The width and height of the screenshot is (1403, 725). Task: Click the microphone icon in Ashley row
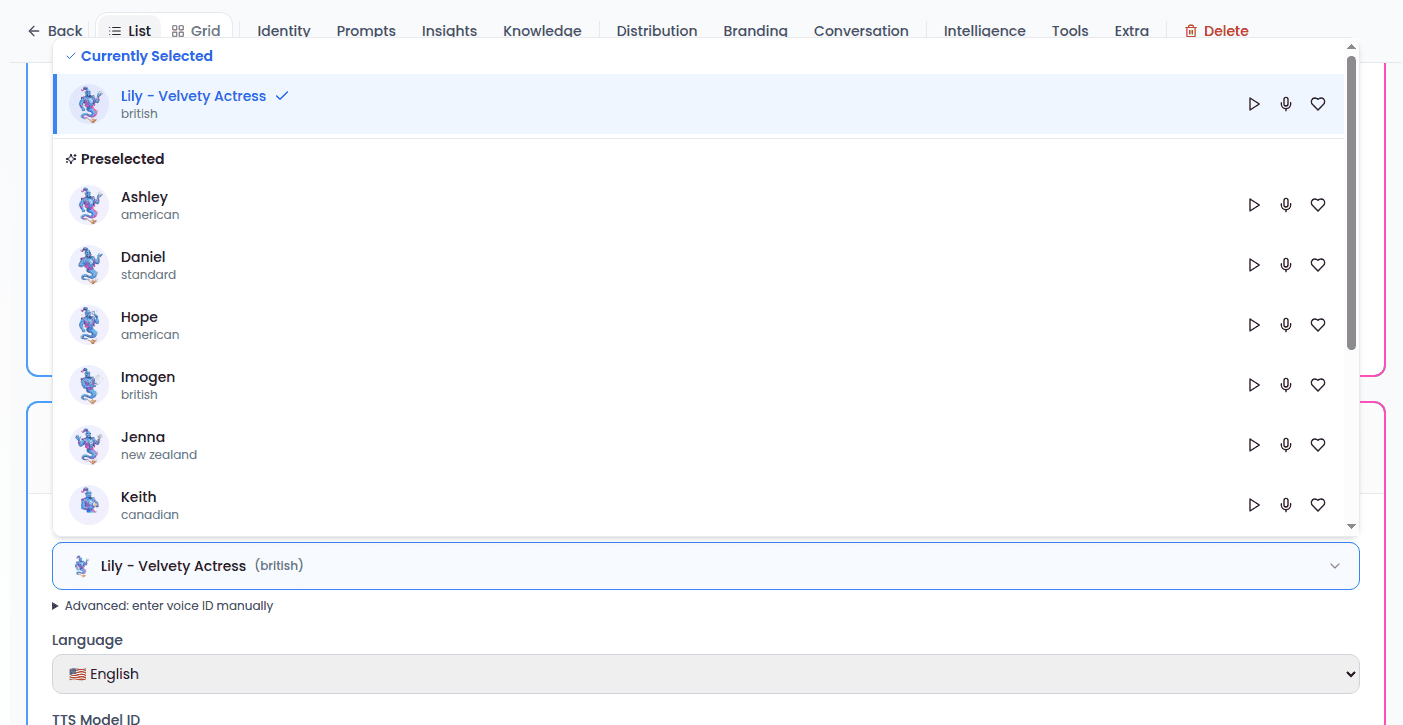(1286, 205)
